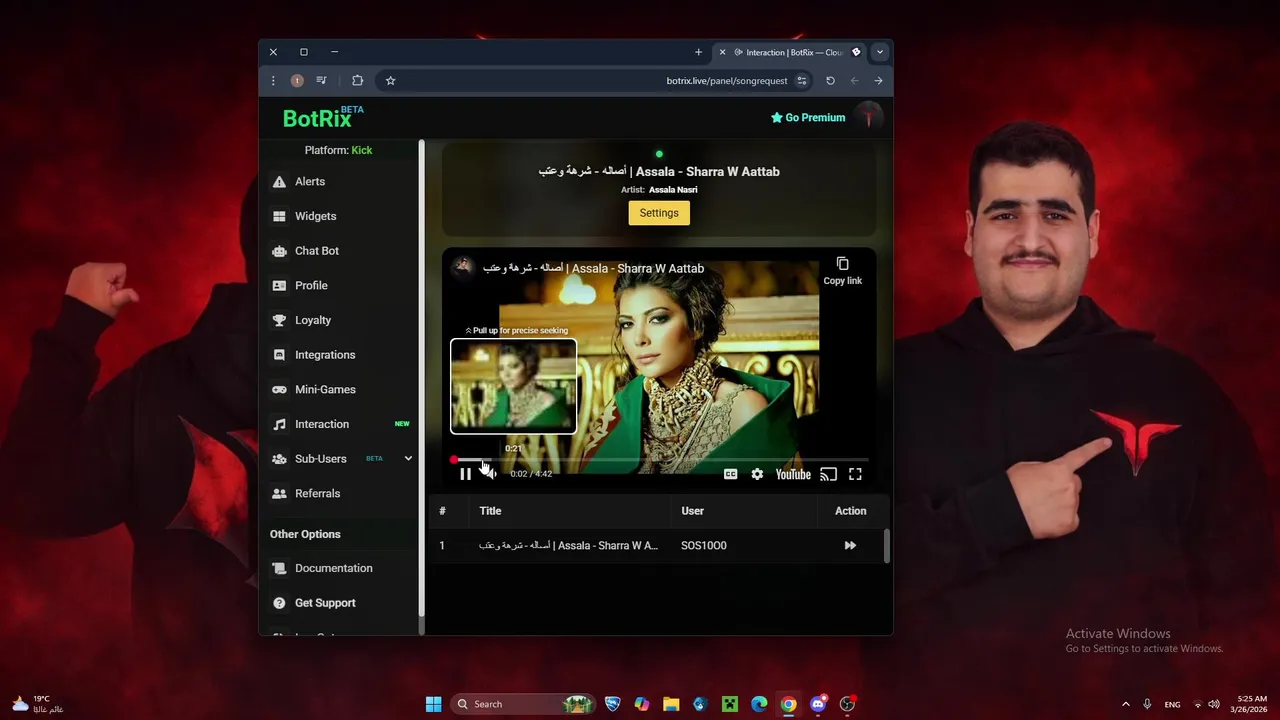This screenshot has height=720, width=1280.
Task: Pause the YouTube video
Action: [x=465, y=474]
